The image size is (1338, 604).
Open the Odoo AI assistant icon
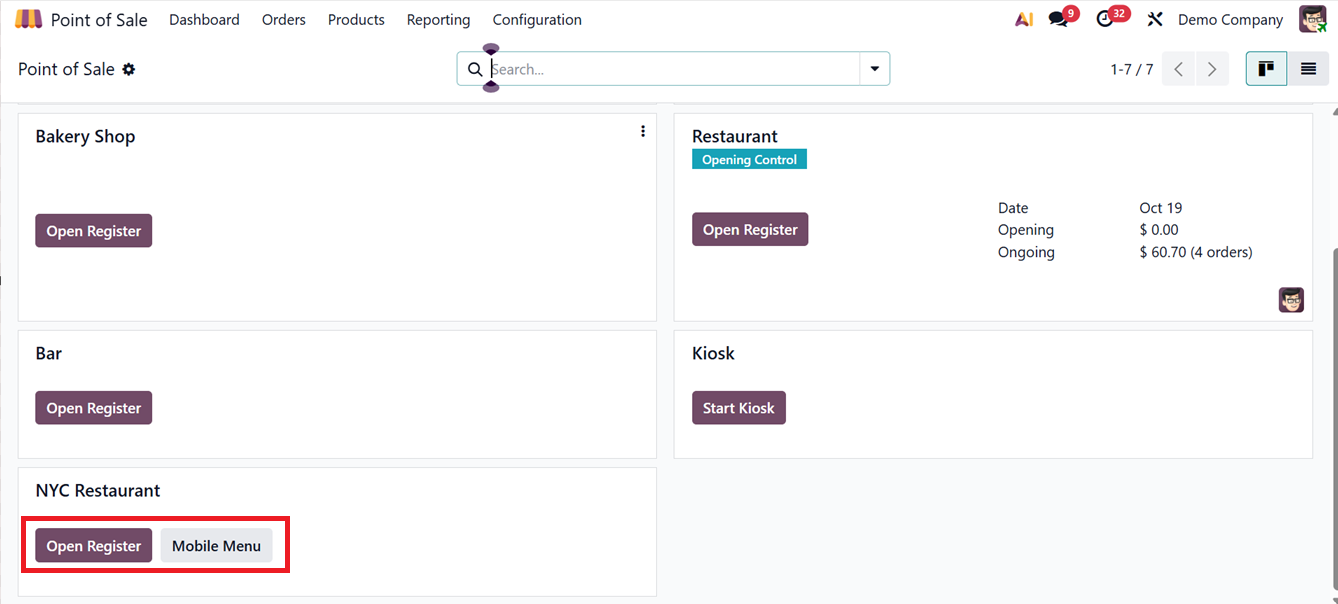[x=1024, y=20]
